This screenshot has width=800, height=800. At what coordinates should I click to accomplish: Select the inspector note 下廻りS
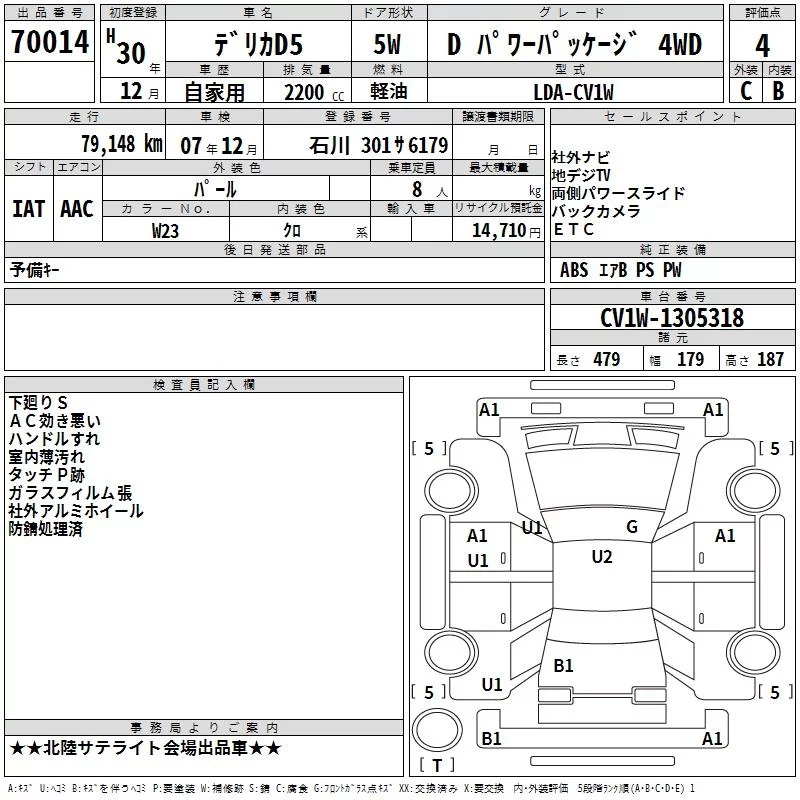coord(38,403)
